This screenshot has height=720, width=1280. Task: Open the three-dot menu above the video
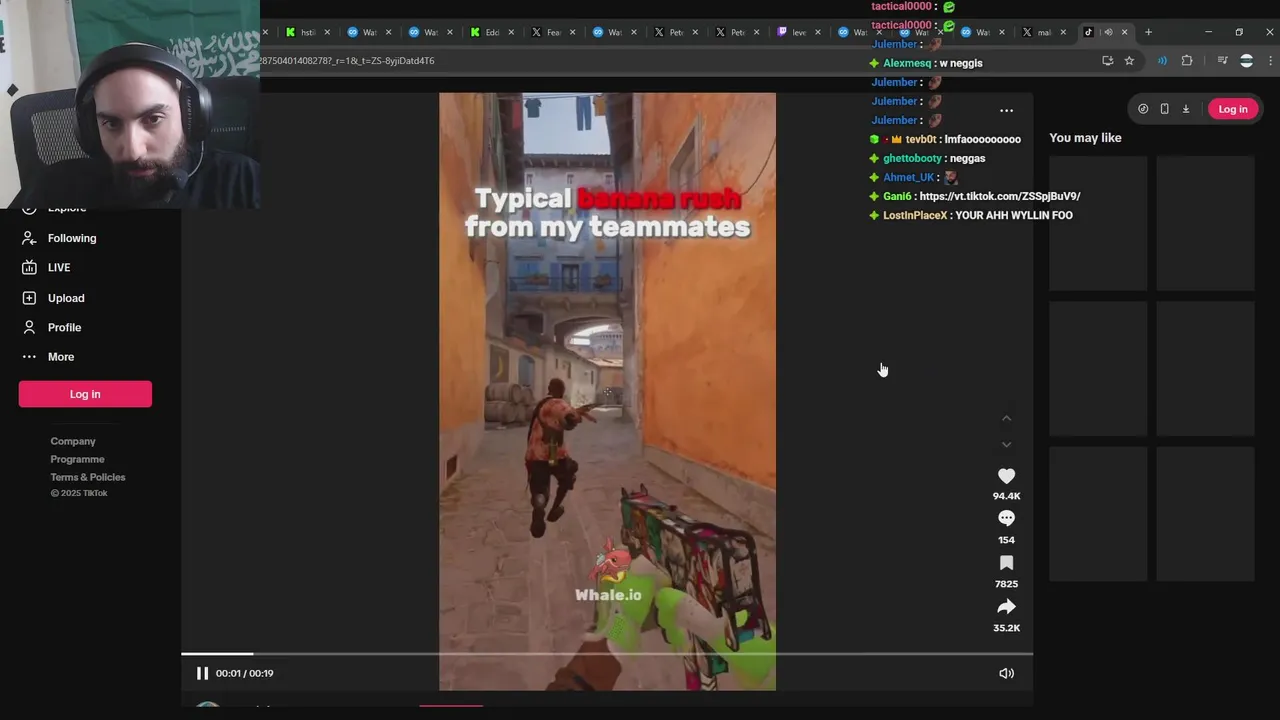click(x=1006, y=111)
